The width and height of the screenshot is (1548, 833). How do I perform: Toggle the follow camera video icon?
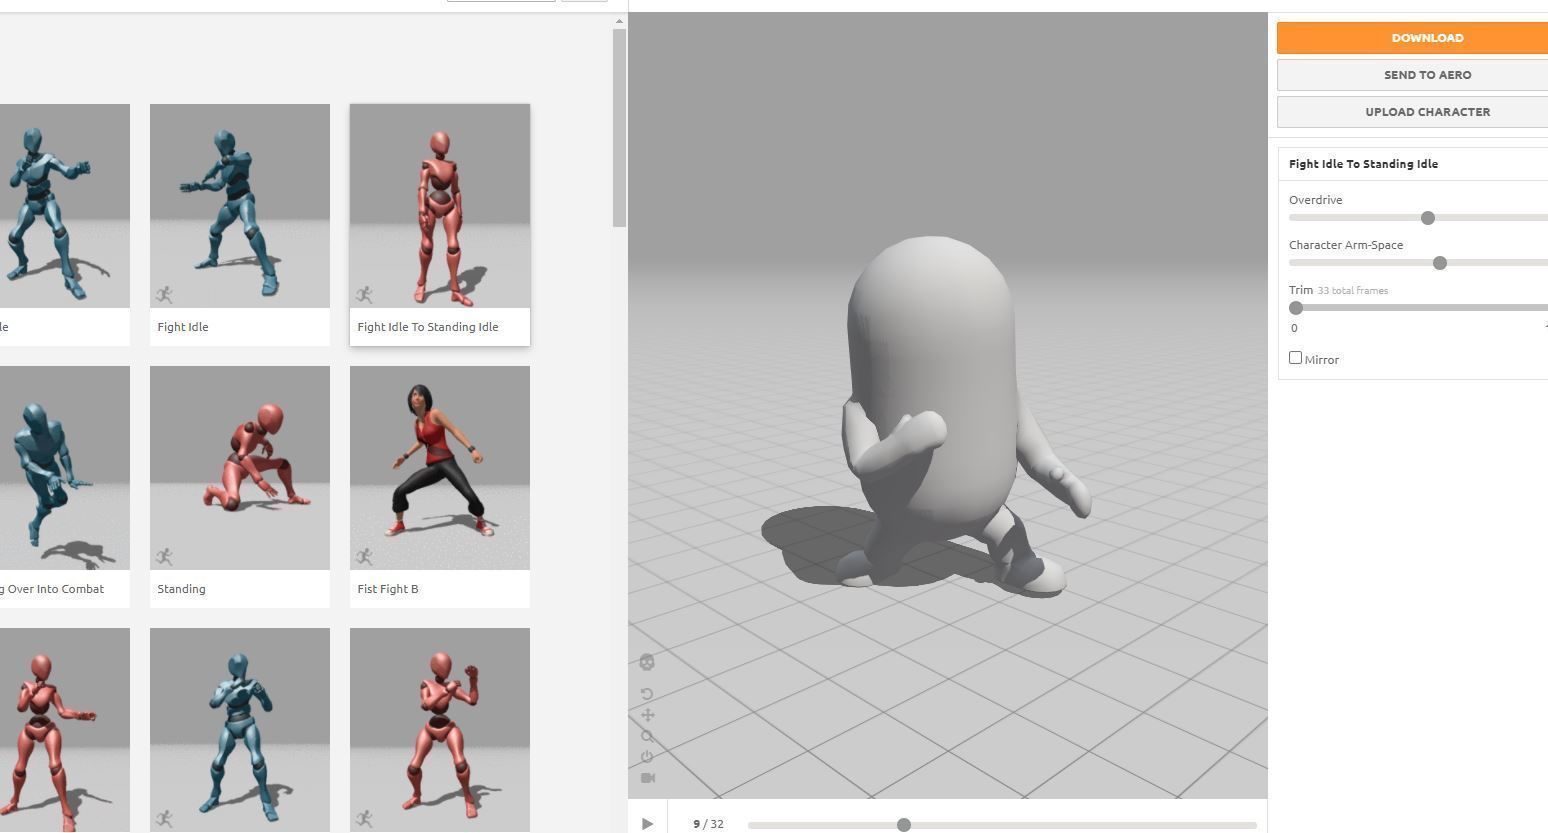click(x=647, y=778)
